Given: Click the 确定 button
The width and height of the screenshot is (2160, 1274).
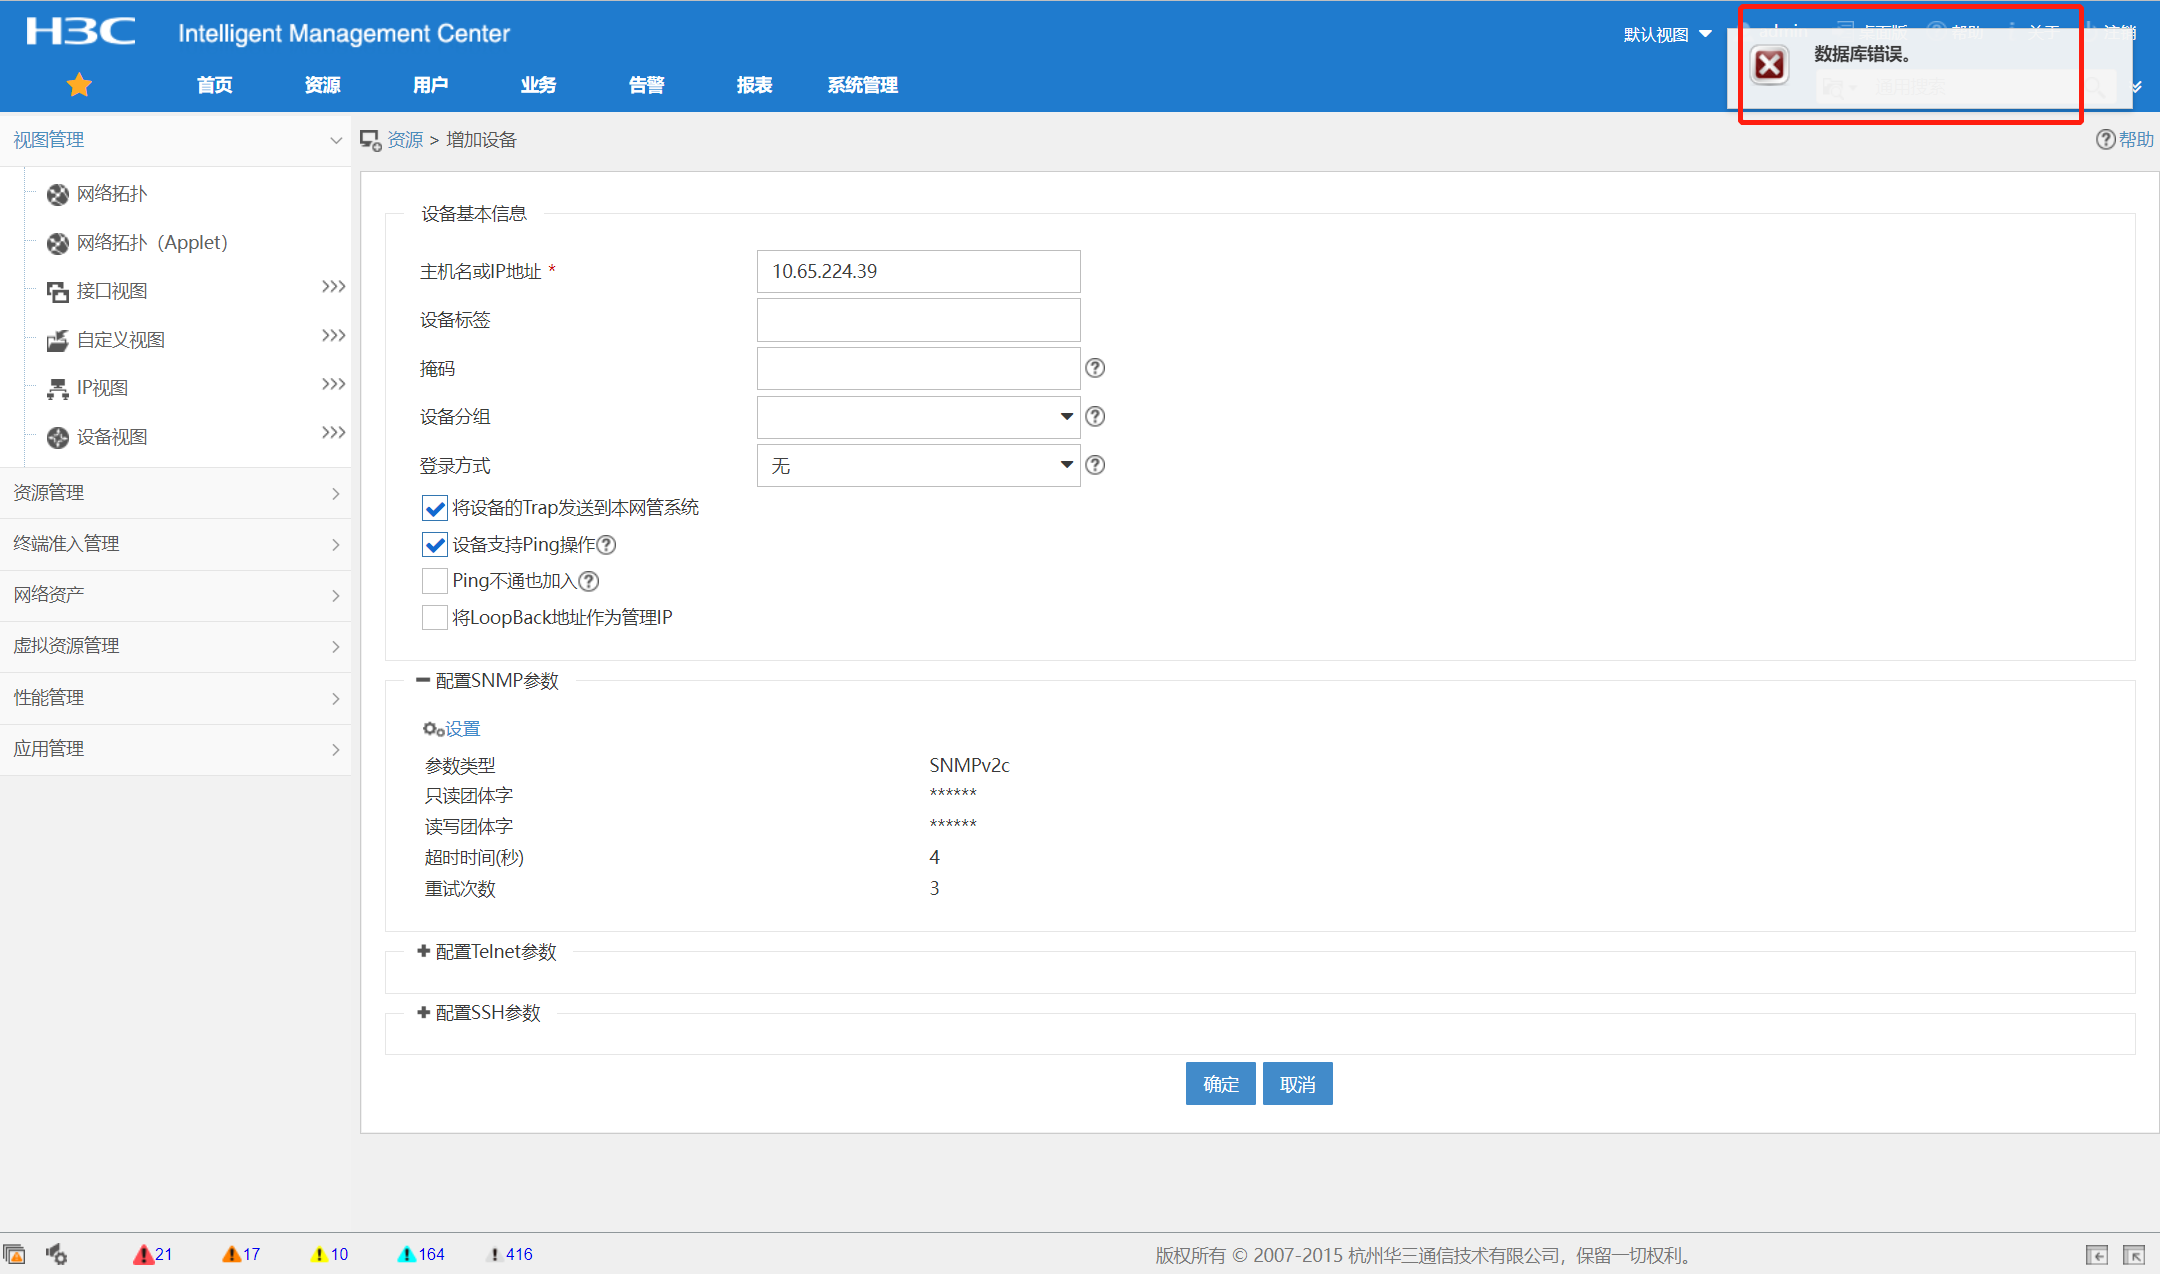Looking at the screenshot, I should point(1220,1084).
